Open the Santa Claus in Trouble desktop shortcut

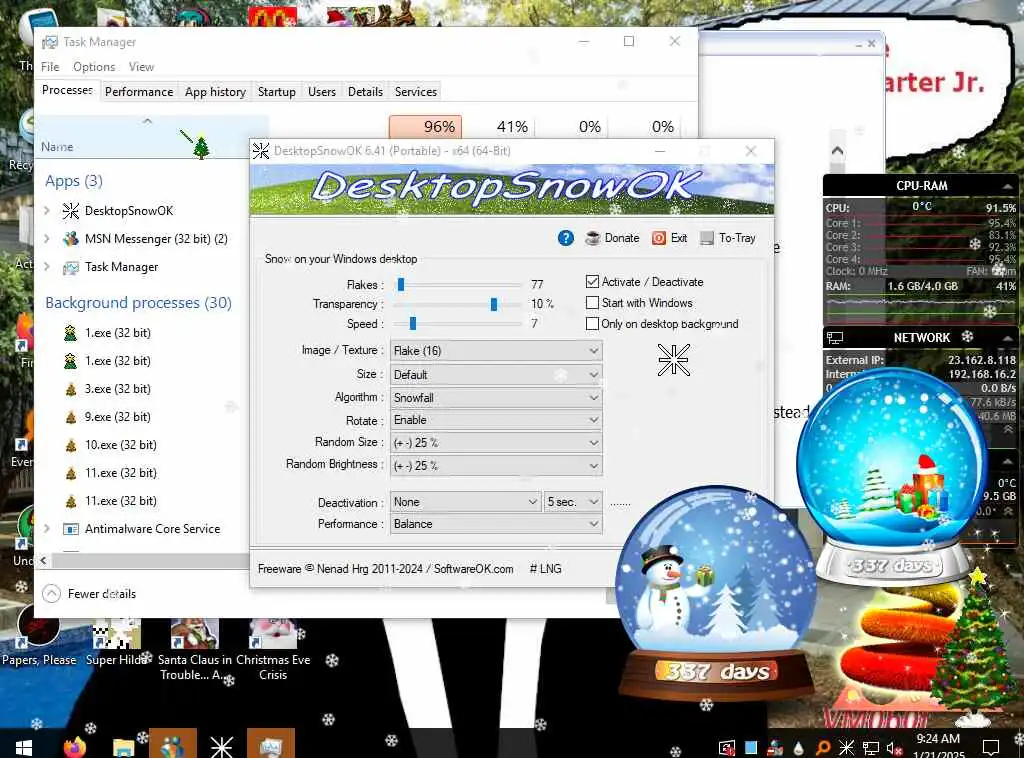(195, 649)
